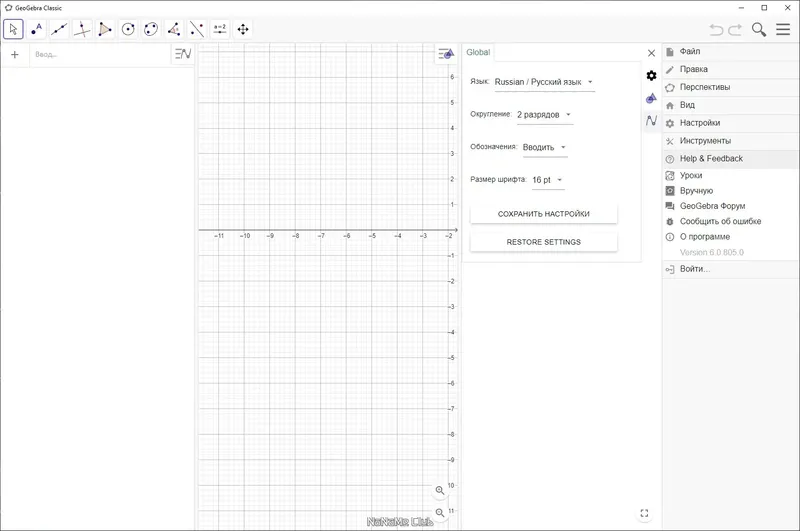This screenshot has width=800, height=531.
Task: Click Сообщить об ошибке item
Action: tap(731, 221)
